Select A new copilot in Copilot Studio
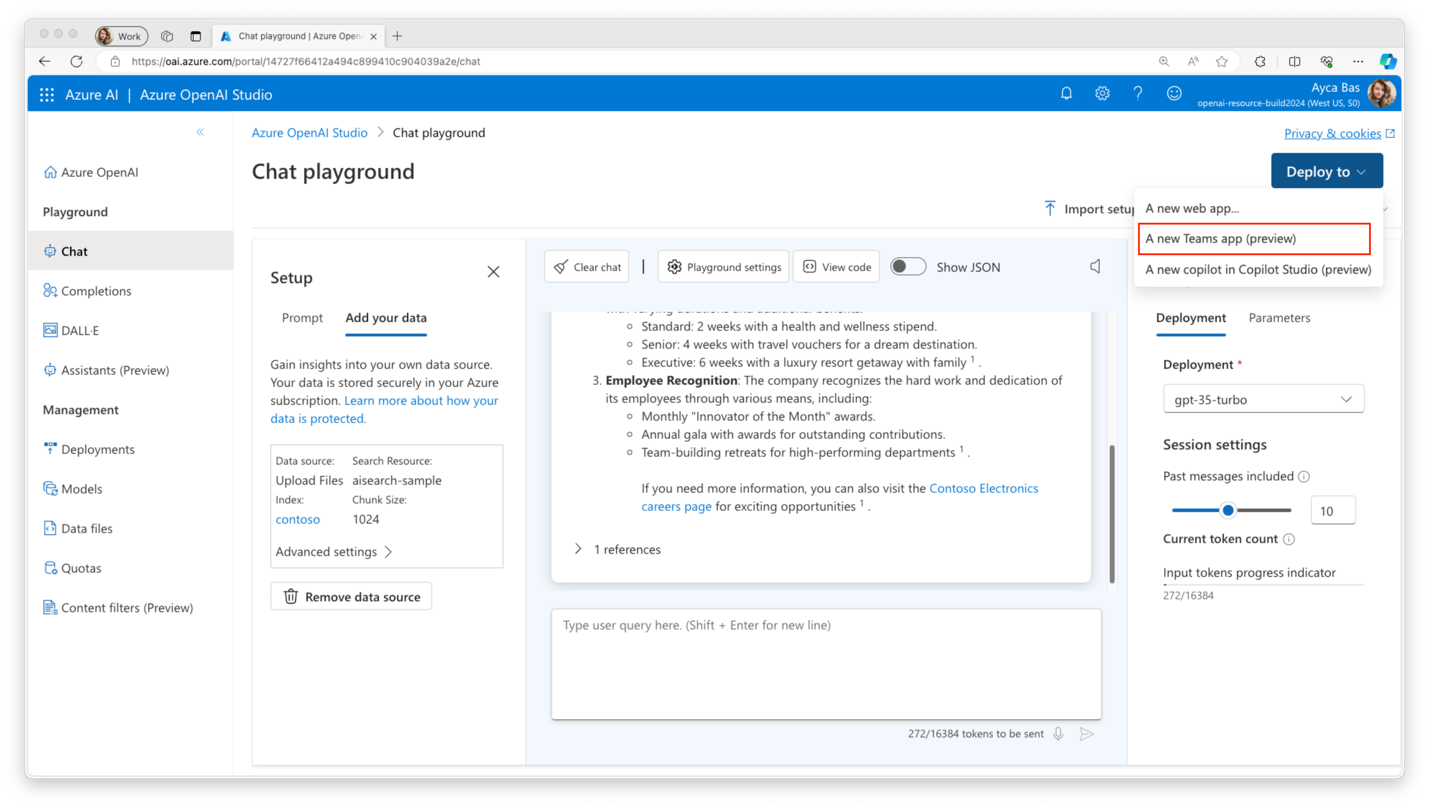Viewport: 1429px width, 809px height. click(1258, 269)
